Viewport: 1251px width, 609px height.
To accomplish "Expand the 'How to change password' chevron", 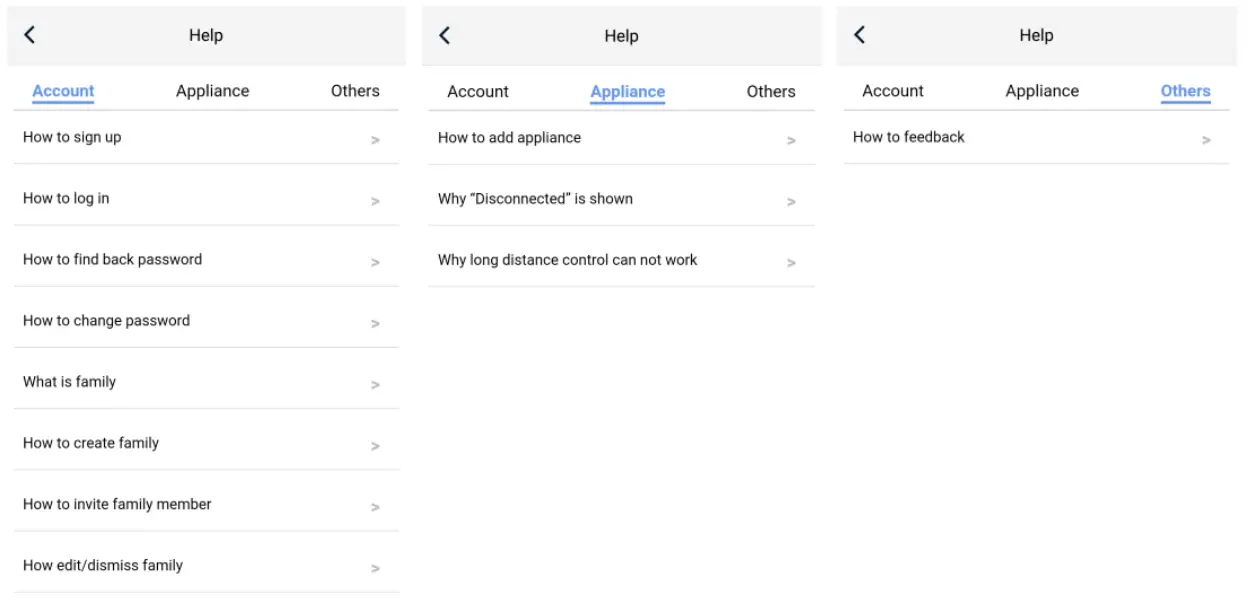I will 375,323.
